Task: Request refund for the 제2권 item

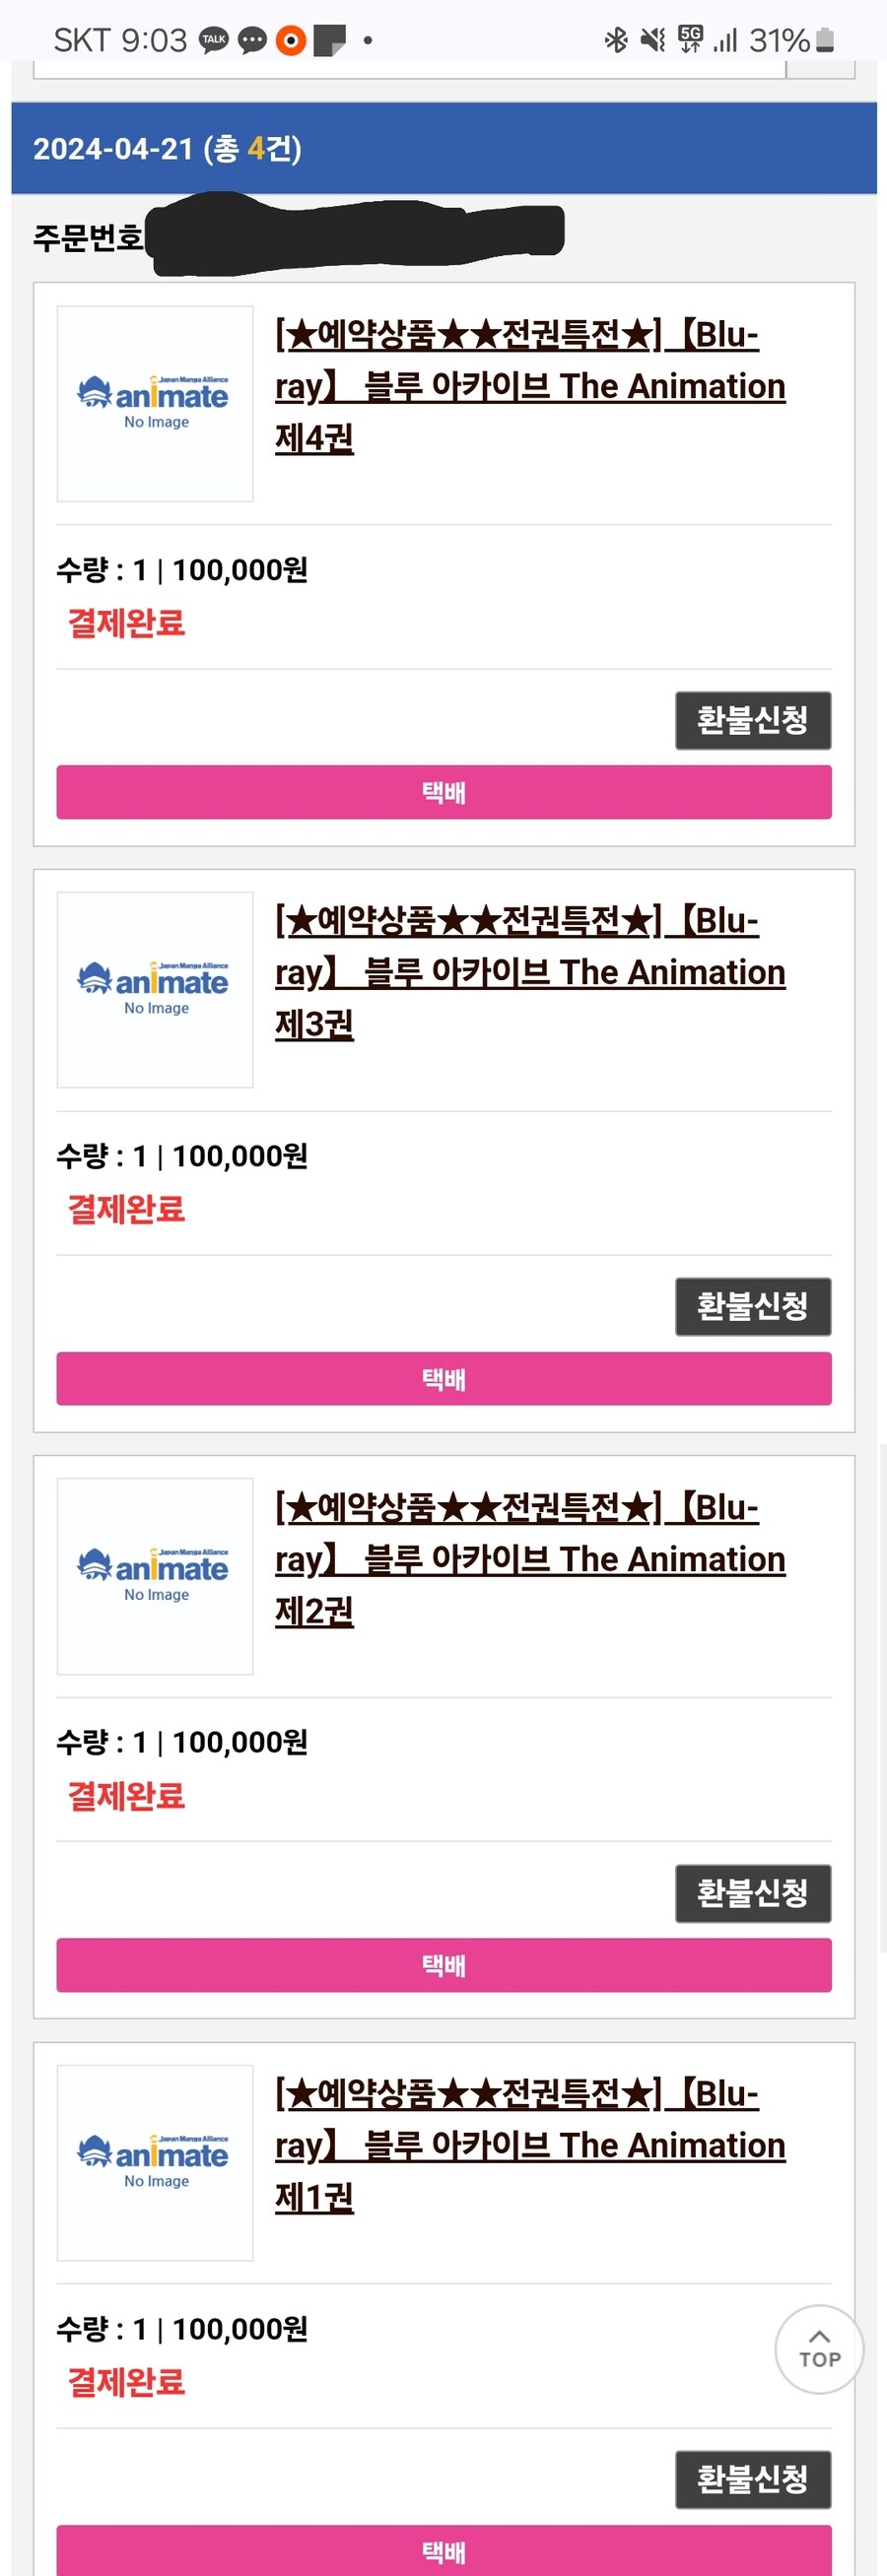Action: click(752, 1893)
